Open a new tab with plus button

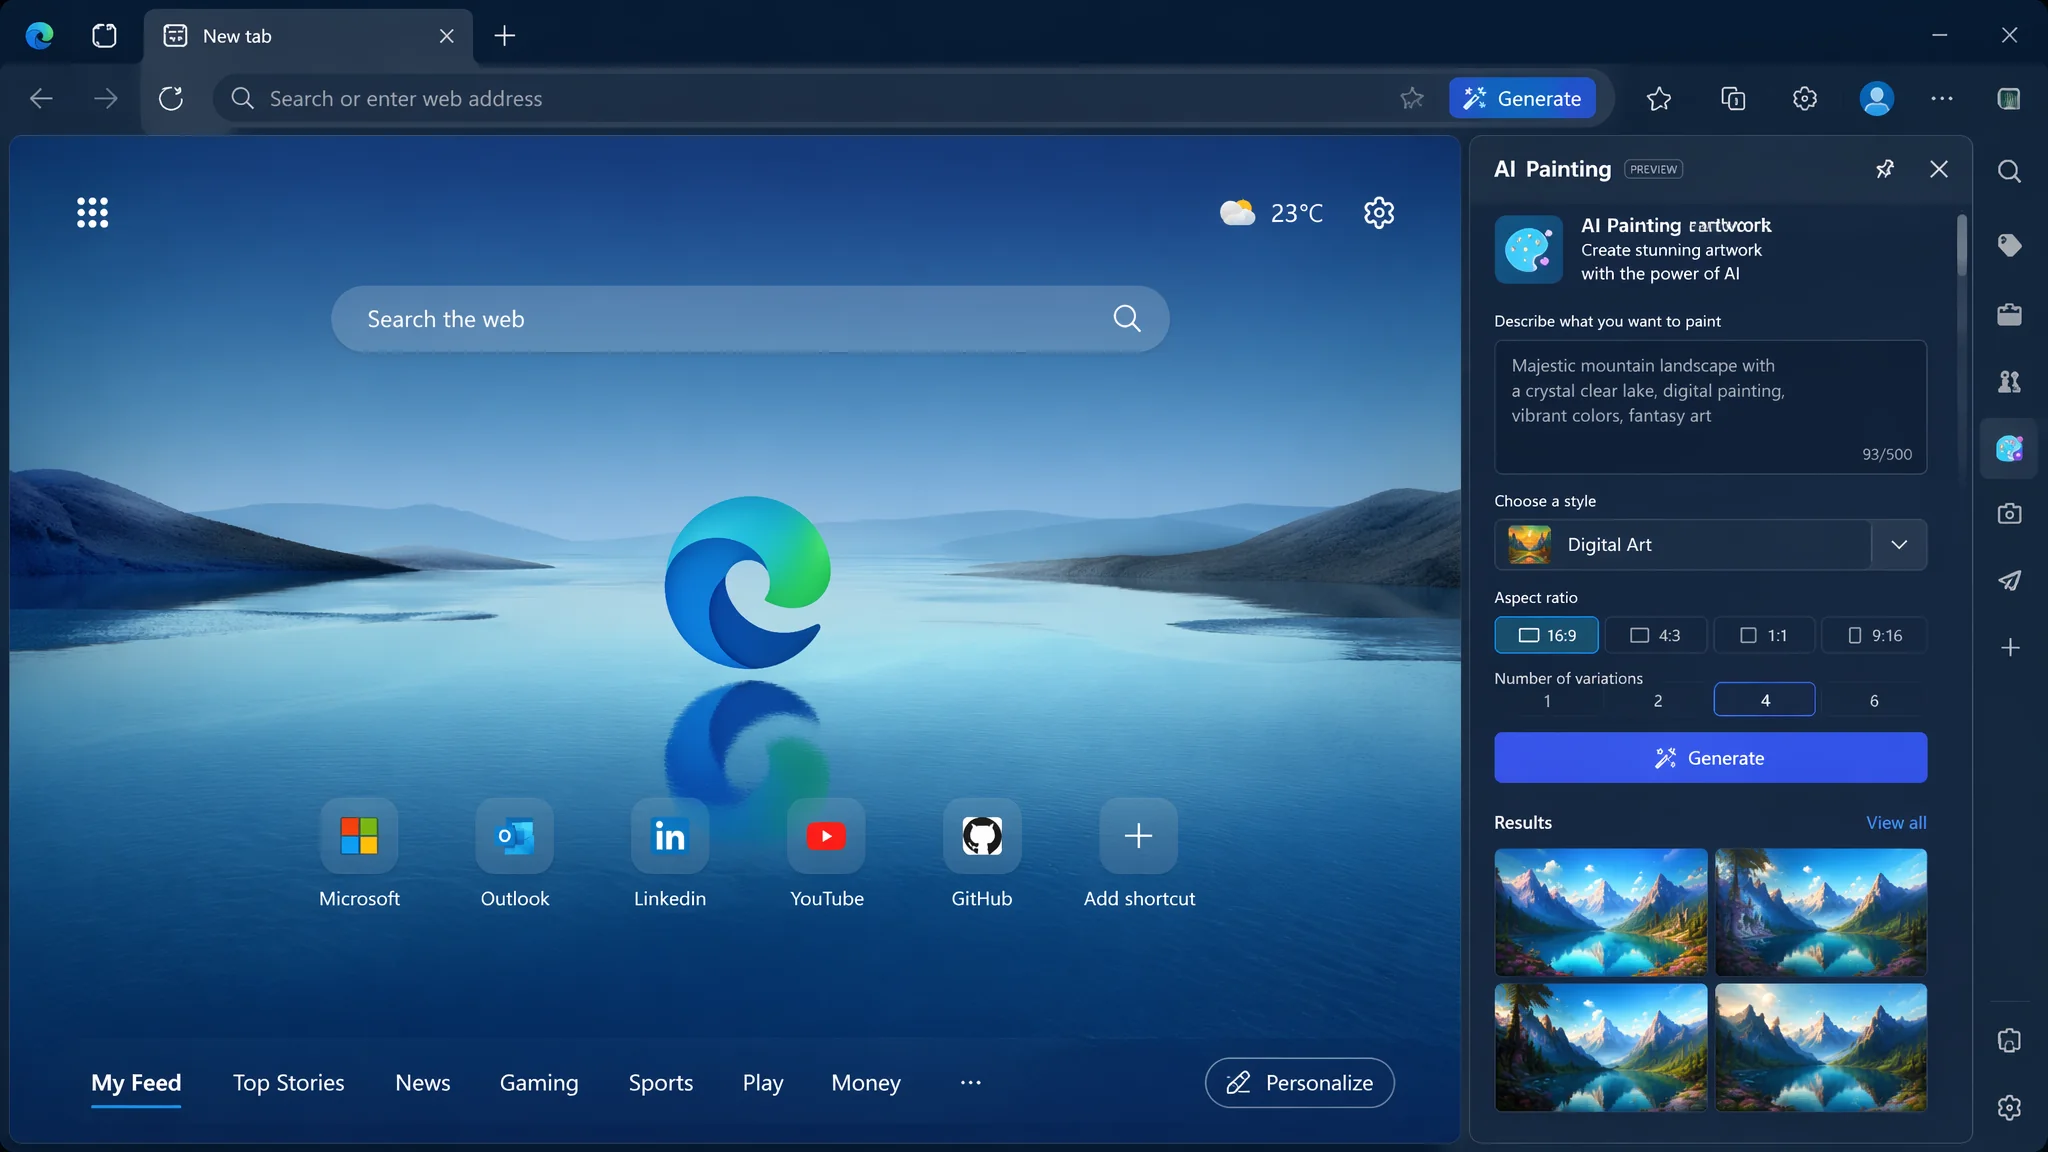pos(505,36)
